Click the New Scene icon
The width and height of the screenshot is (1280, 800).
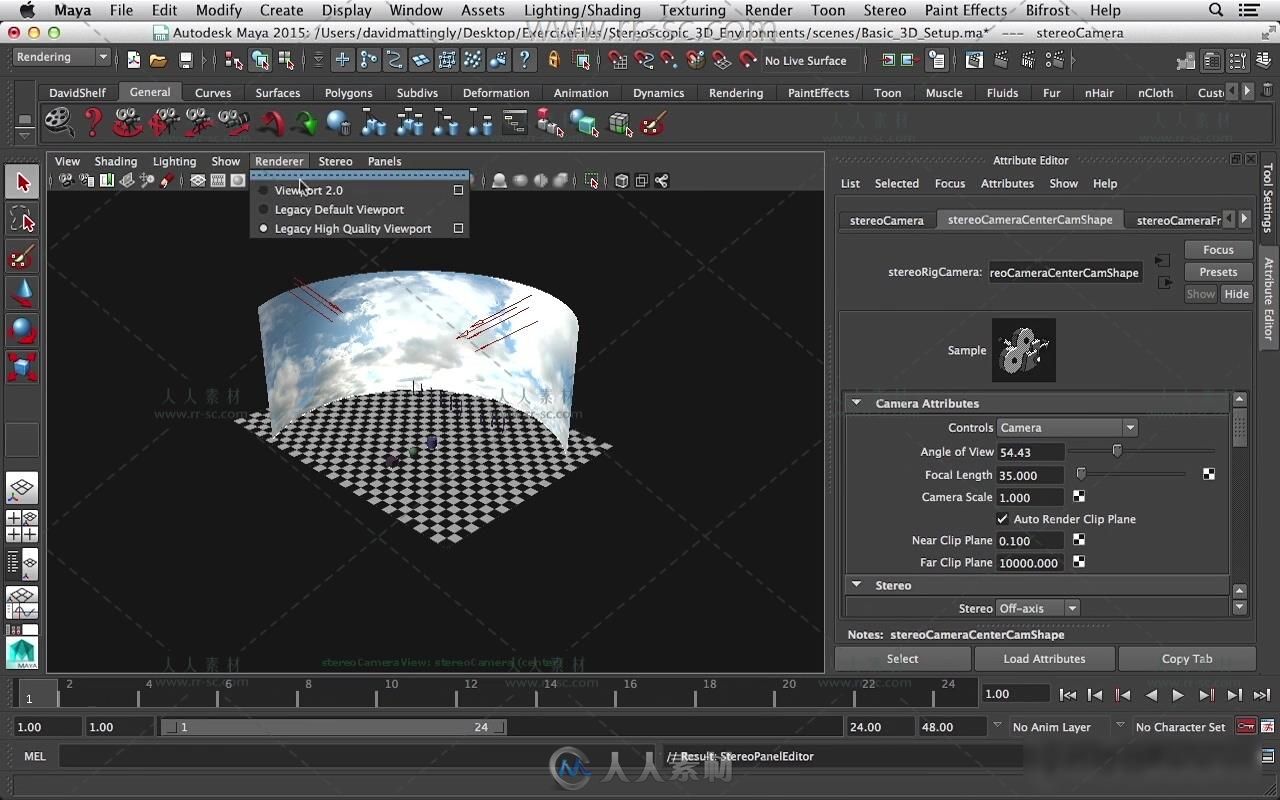click(133, 61)
